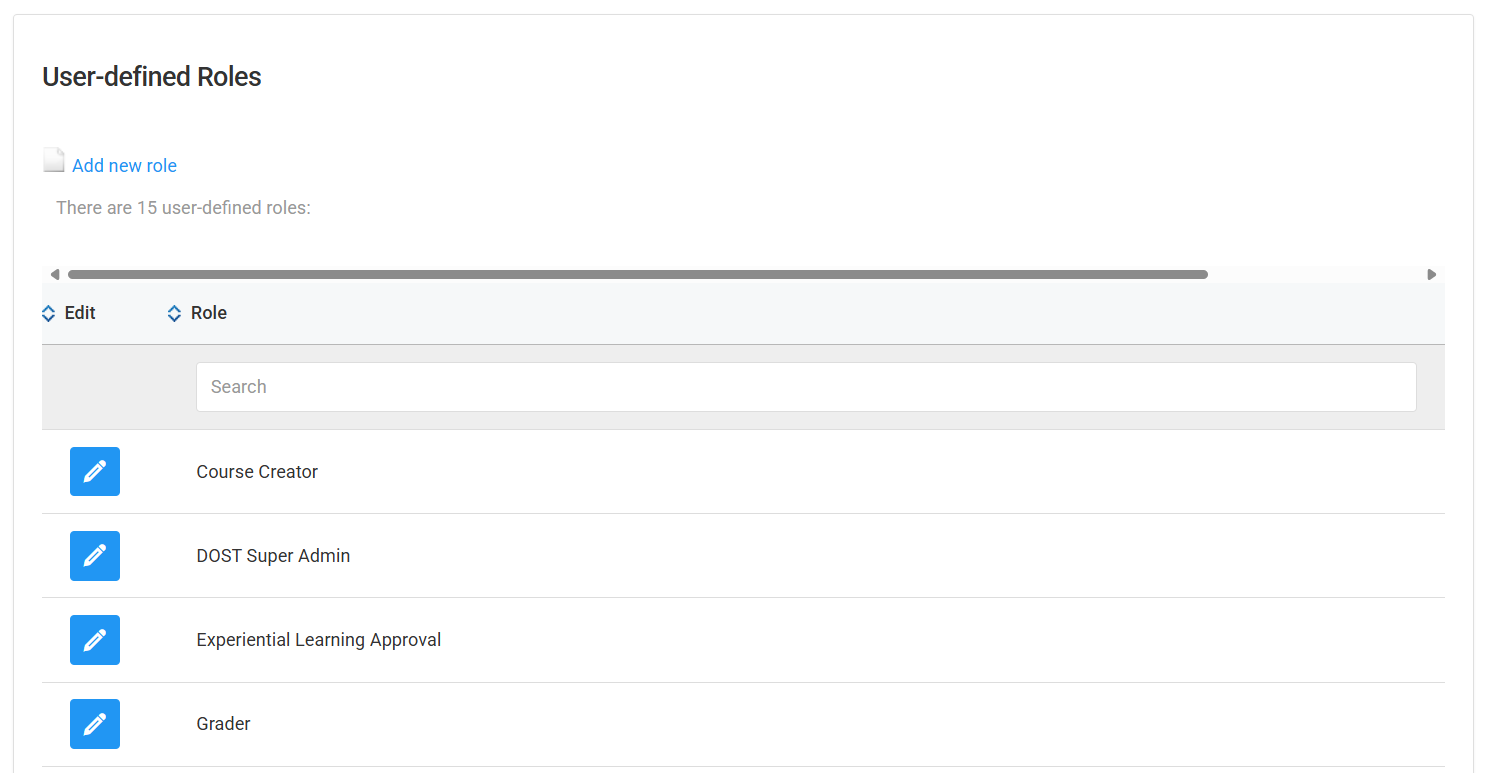Select the DOST Super Admin row text
1491x773 pixels.
273,556
